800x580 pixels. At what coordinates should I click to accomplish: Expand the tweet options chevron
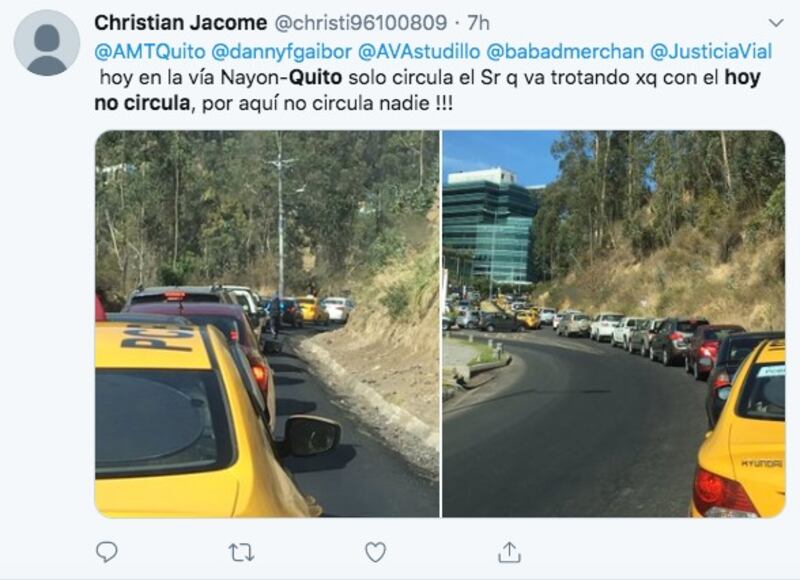pyautogui.click(x=776, y=23)
